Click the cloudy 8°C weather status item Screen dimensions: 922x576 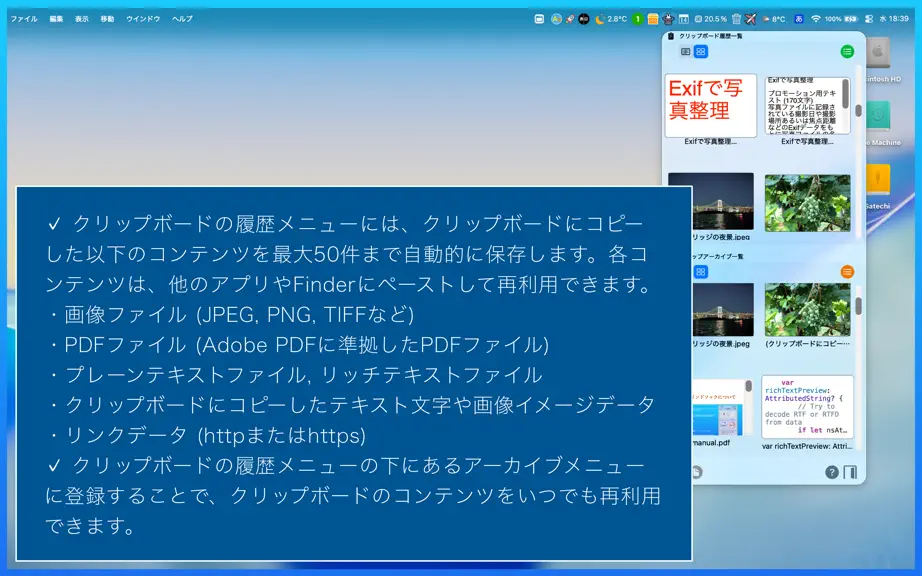tap(773, 19)
